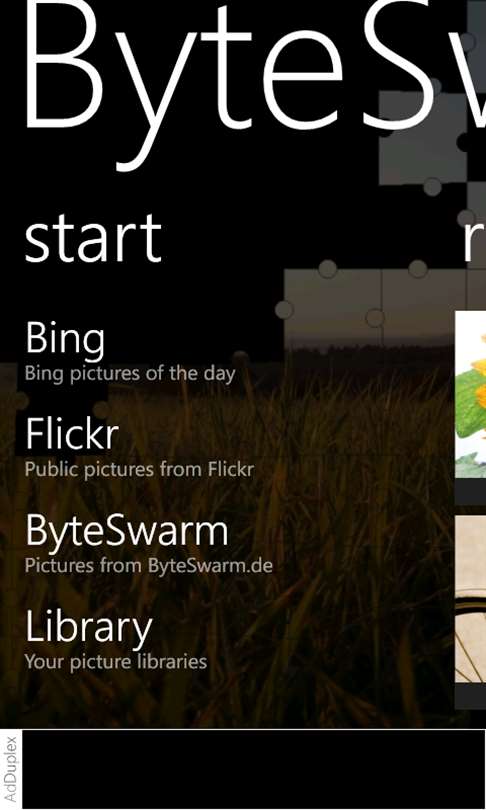Switch to the 'start' pivot header
Image resolution: width=486 pixels, height=810 pixels.
(x=93, y=239)
